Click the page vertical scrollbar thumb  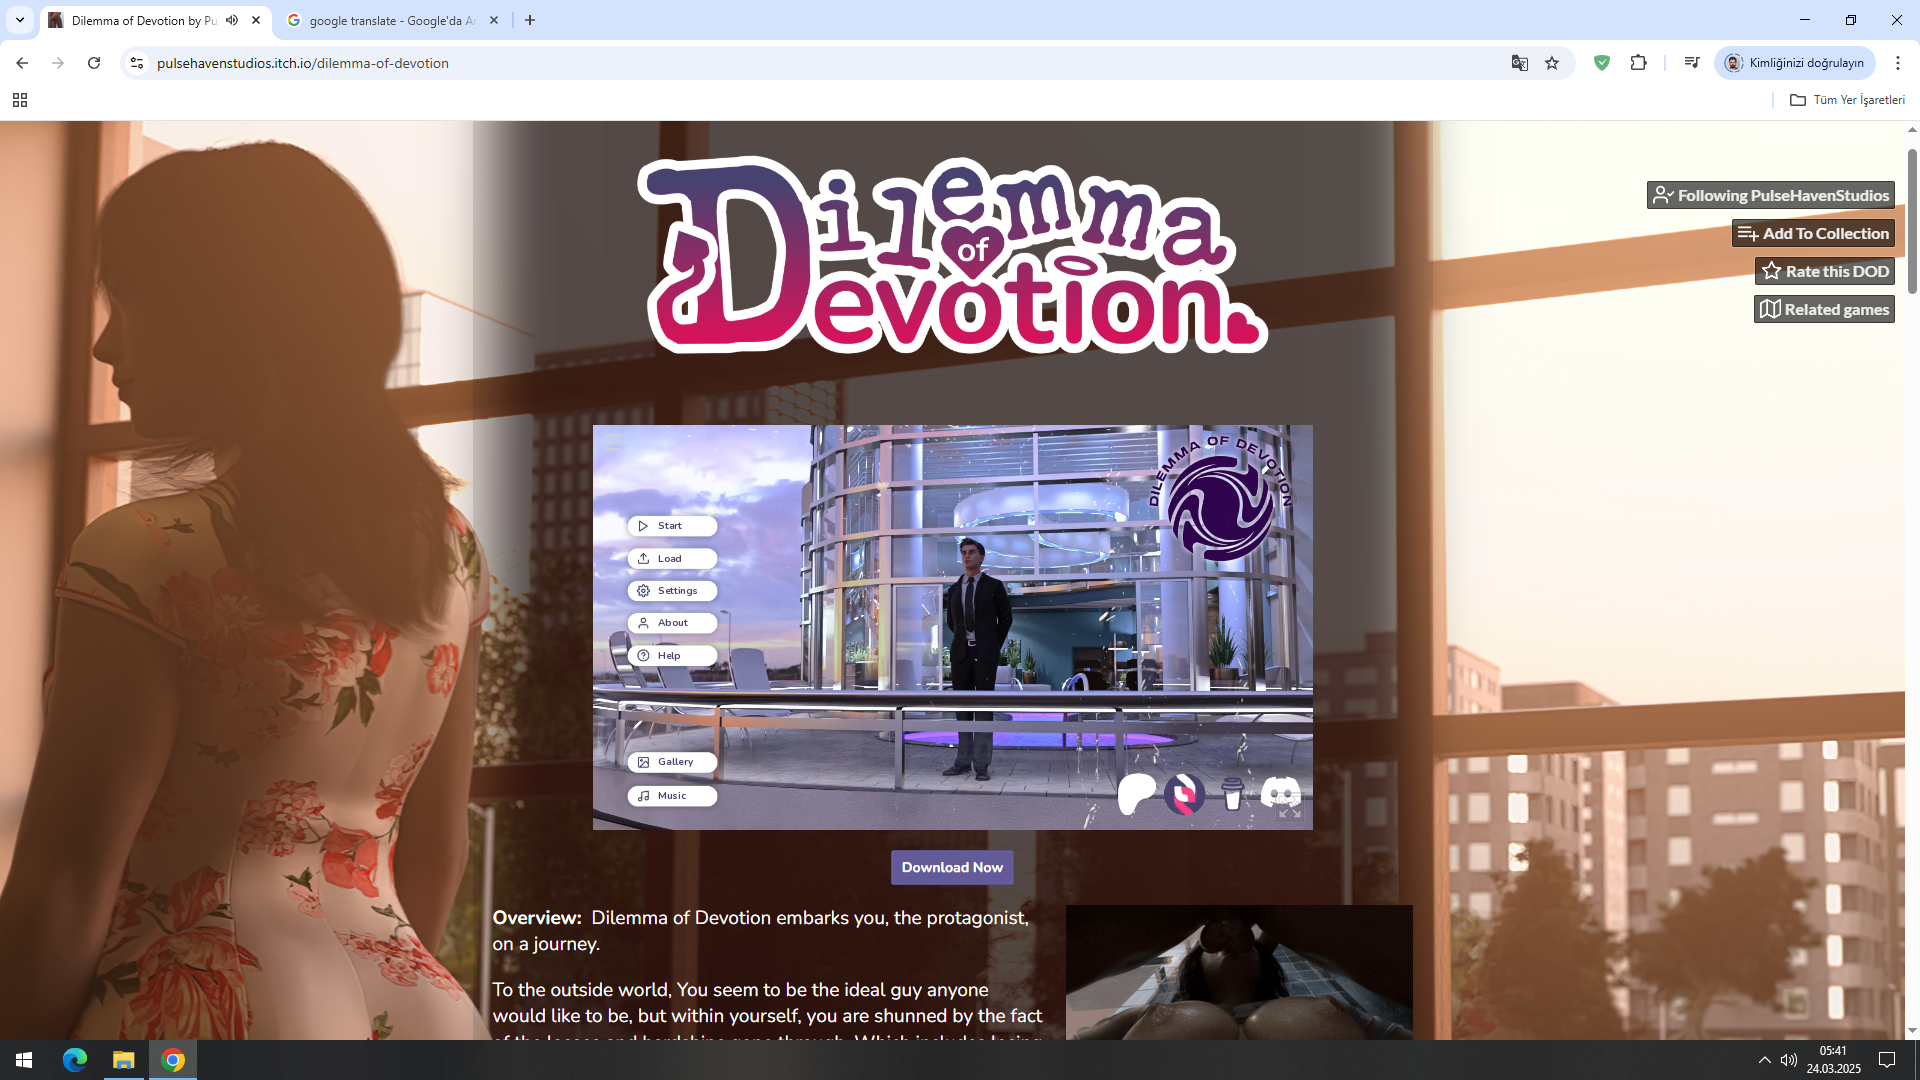pyautogui.click(x=1912, y=220)
